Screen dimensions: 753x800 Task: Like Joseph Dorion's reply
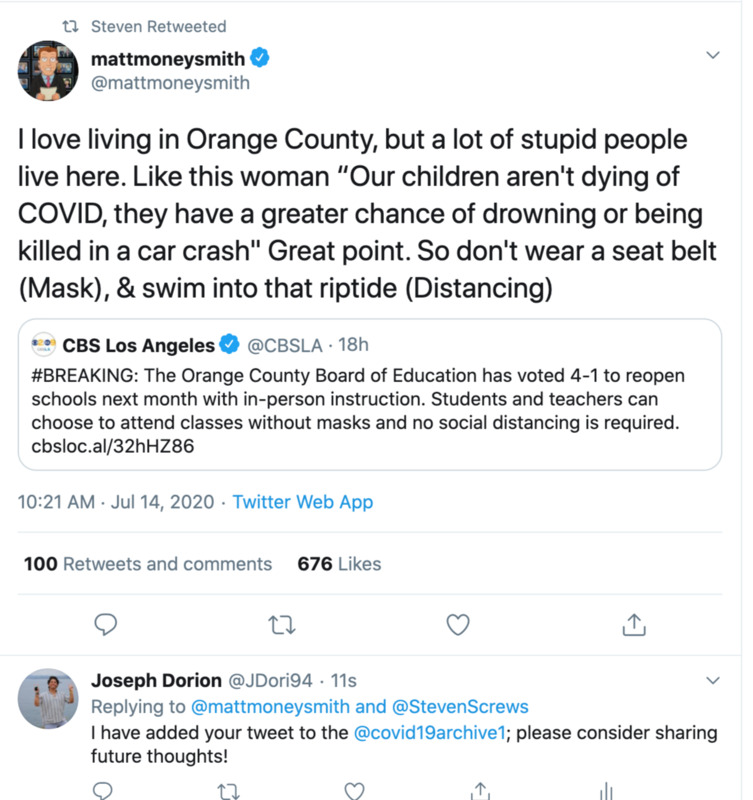pyautogui.click(x=355, y=791)
